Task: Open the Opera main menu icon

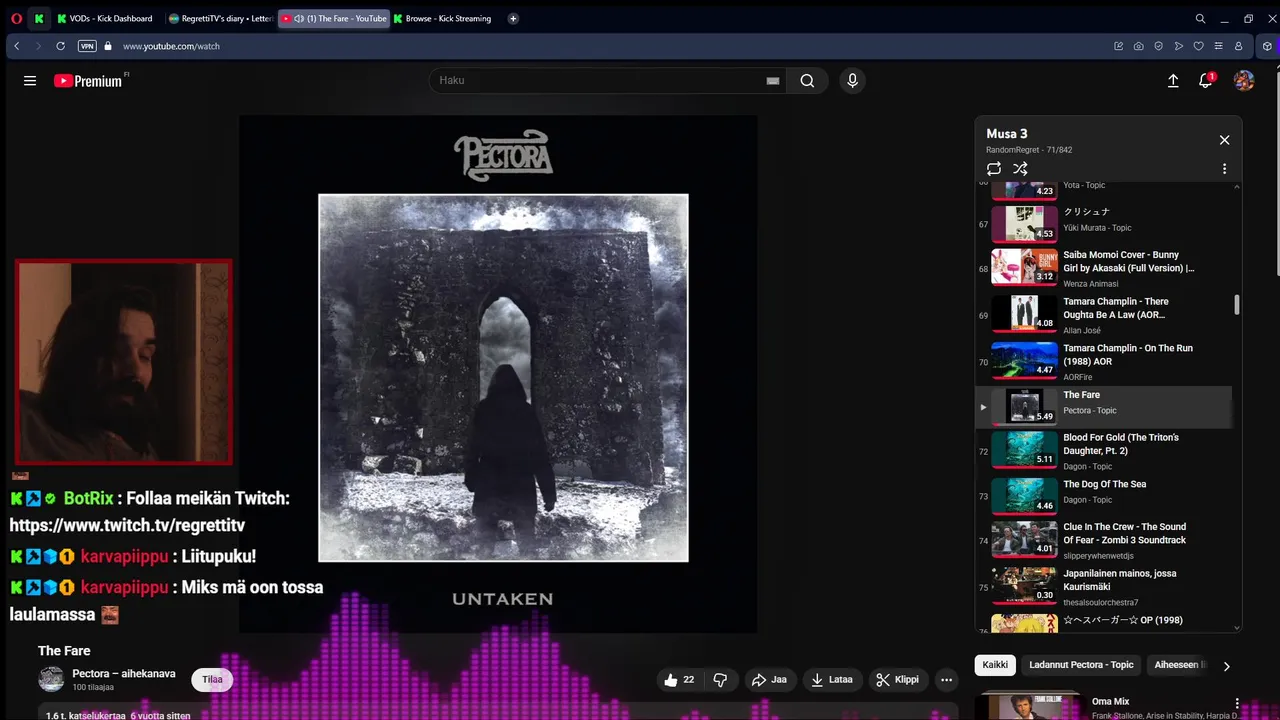Action: [16, 18]
